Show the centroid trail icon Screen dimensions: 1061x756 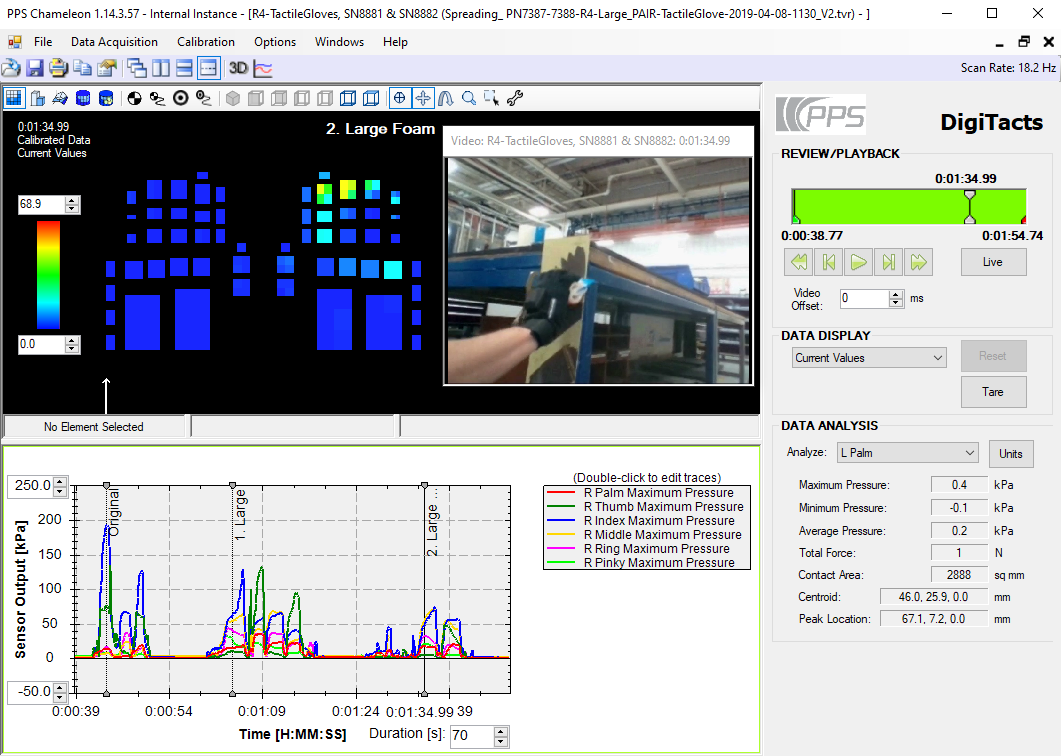[158, 98]
